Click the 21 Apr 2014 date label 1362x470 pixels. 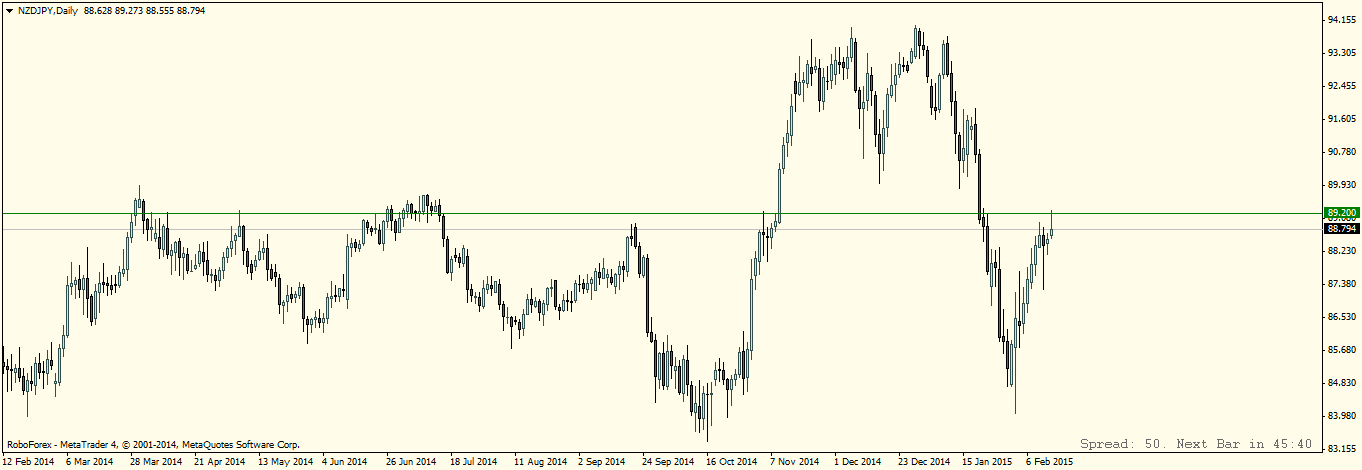click(x=220, y=462)
